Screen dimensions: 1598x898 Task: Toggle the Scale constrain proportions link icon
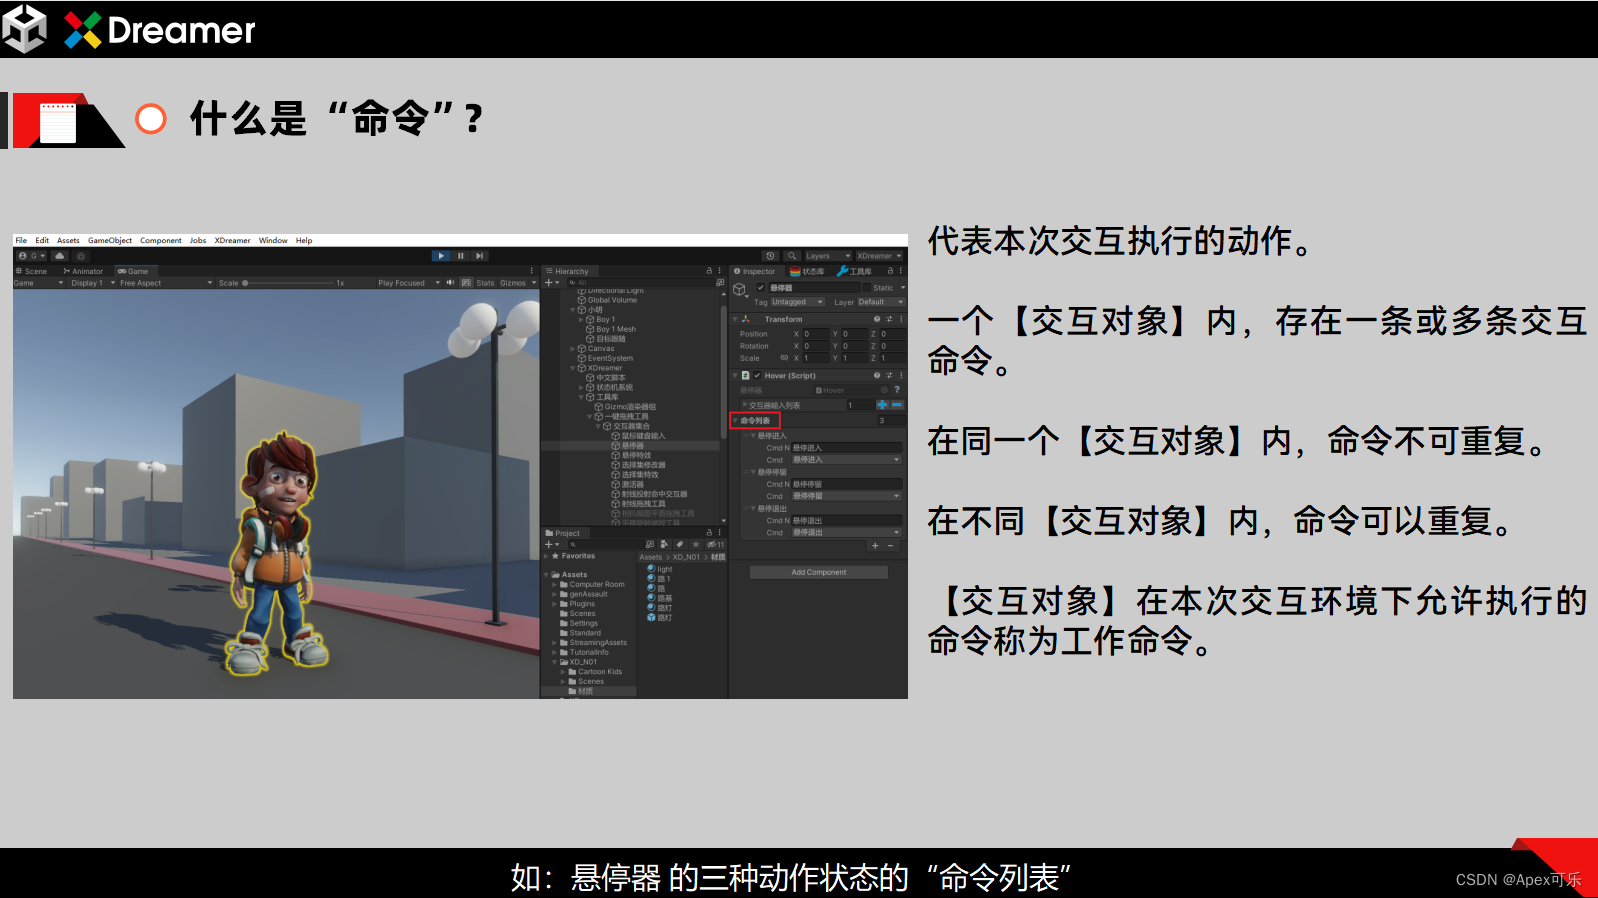click(784, 358)
